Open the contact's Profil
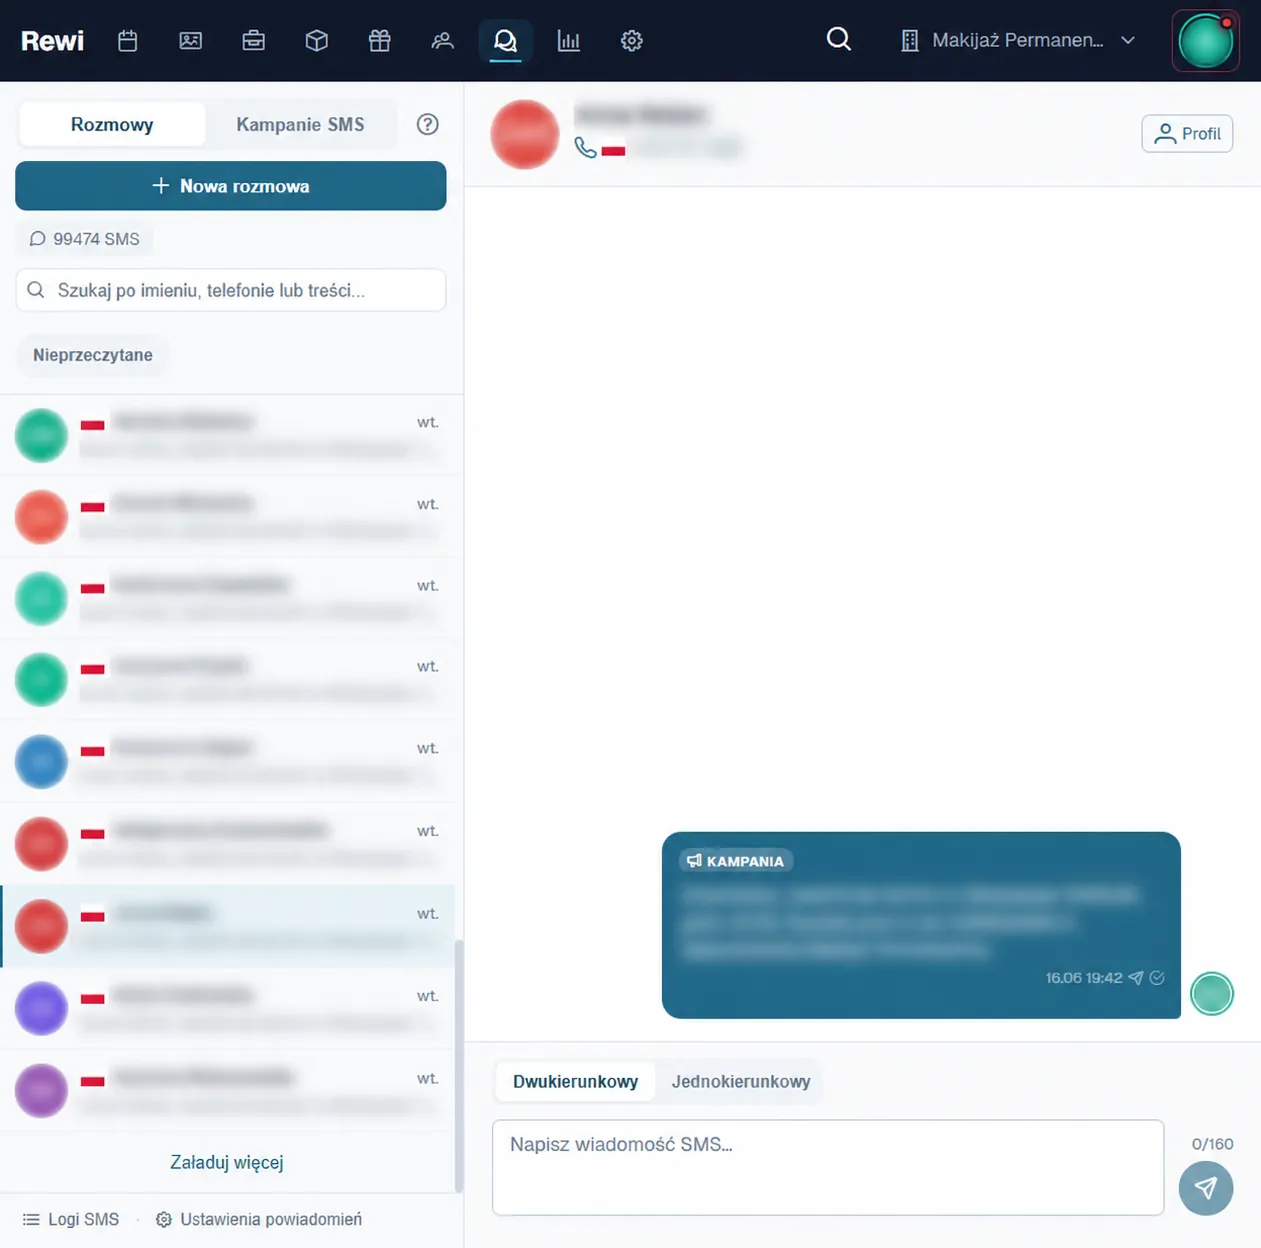The height and width of the screenshot is (1248, 1261). (x=1187, y=134)
